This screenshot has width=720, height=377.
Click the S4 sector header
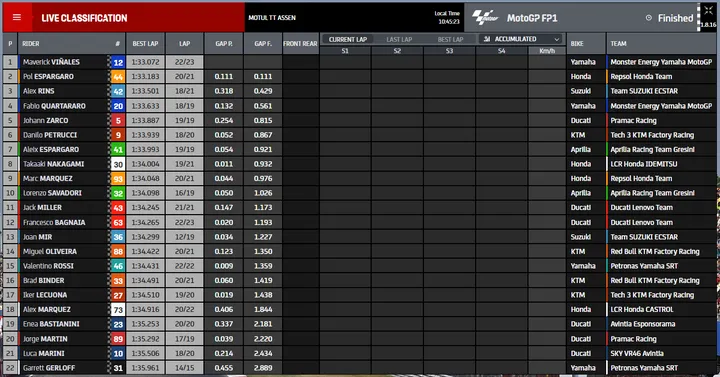click(x=501, y=51)
